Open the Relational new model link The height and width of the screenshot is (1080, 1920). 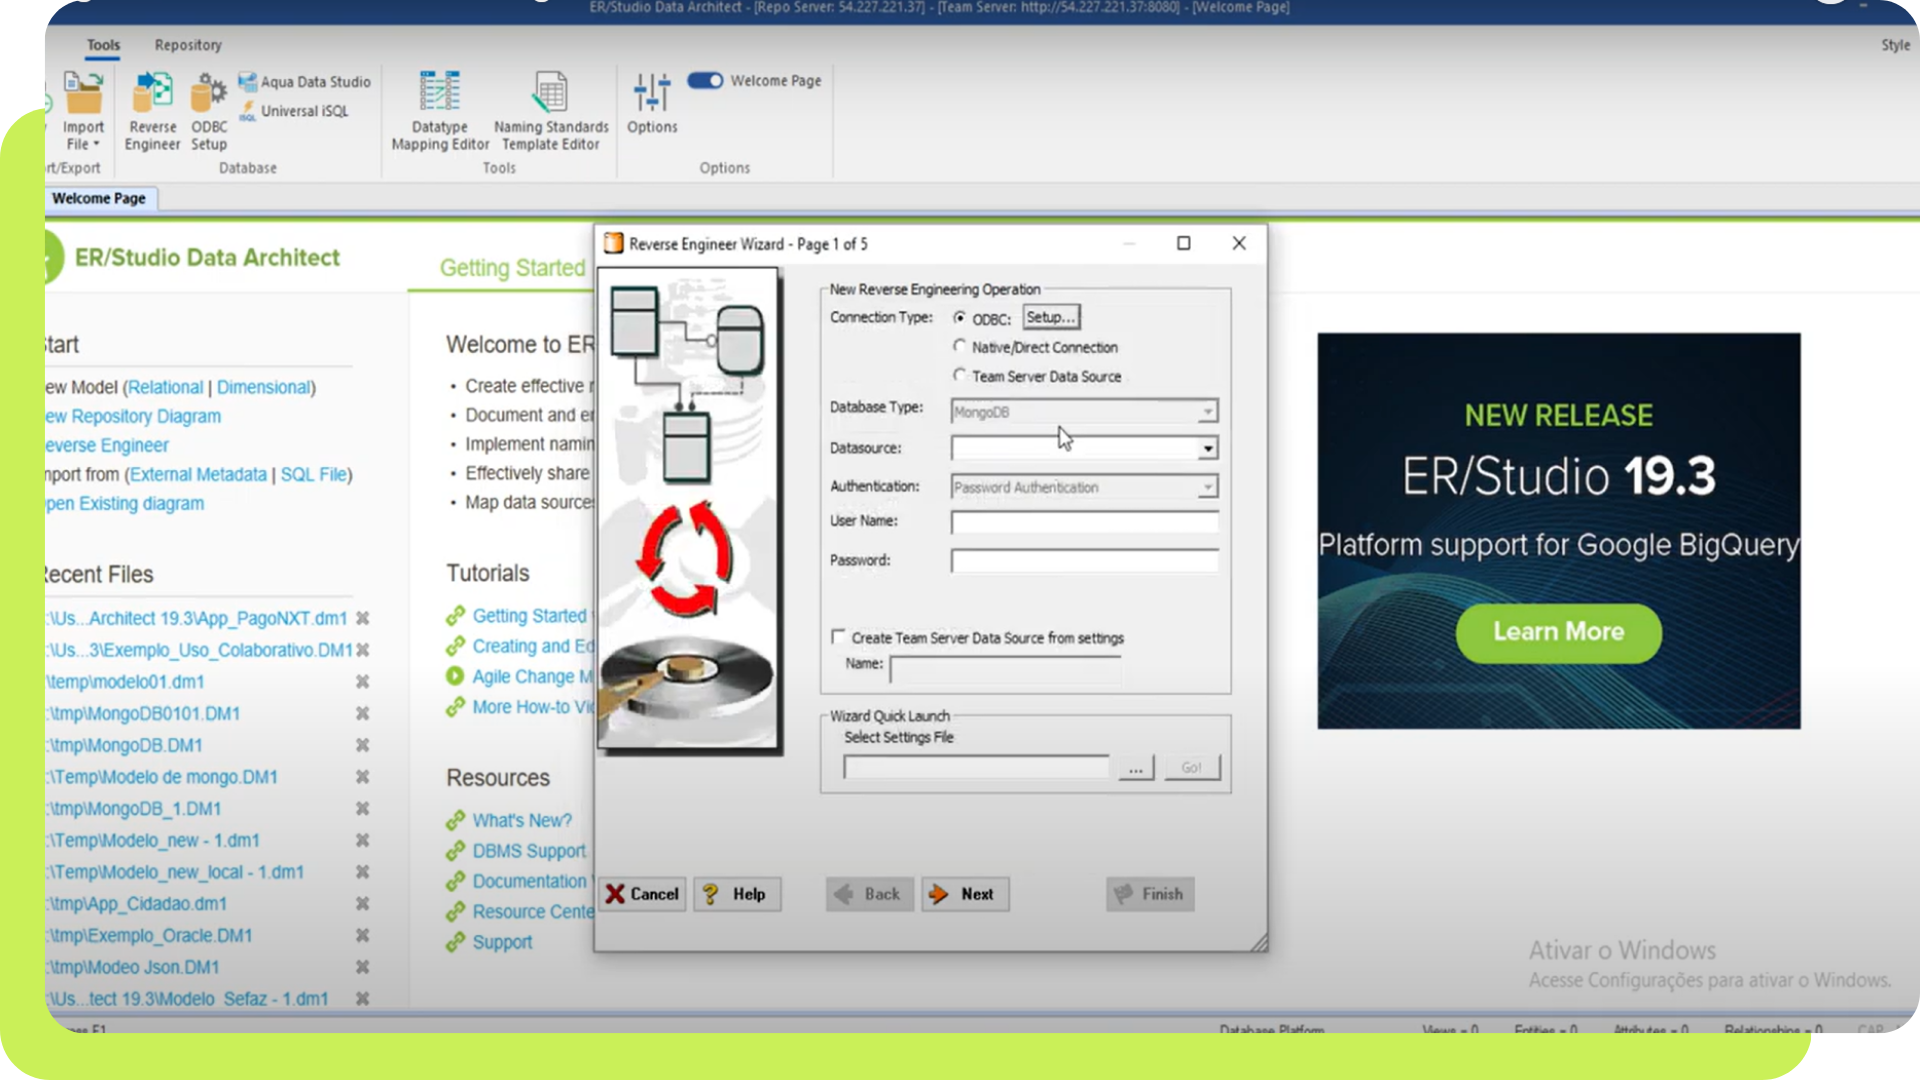click(x=165, y=387)
